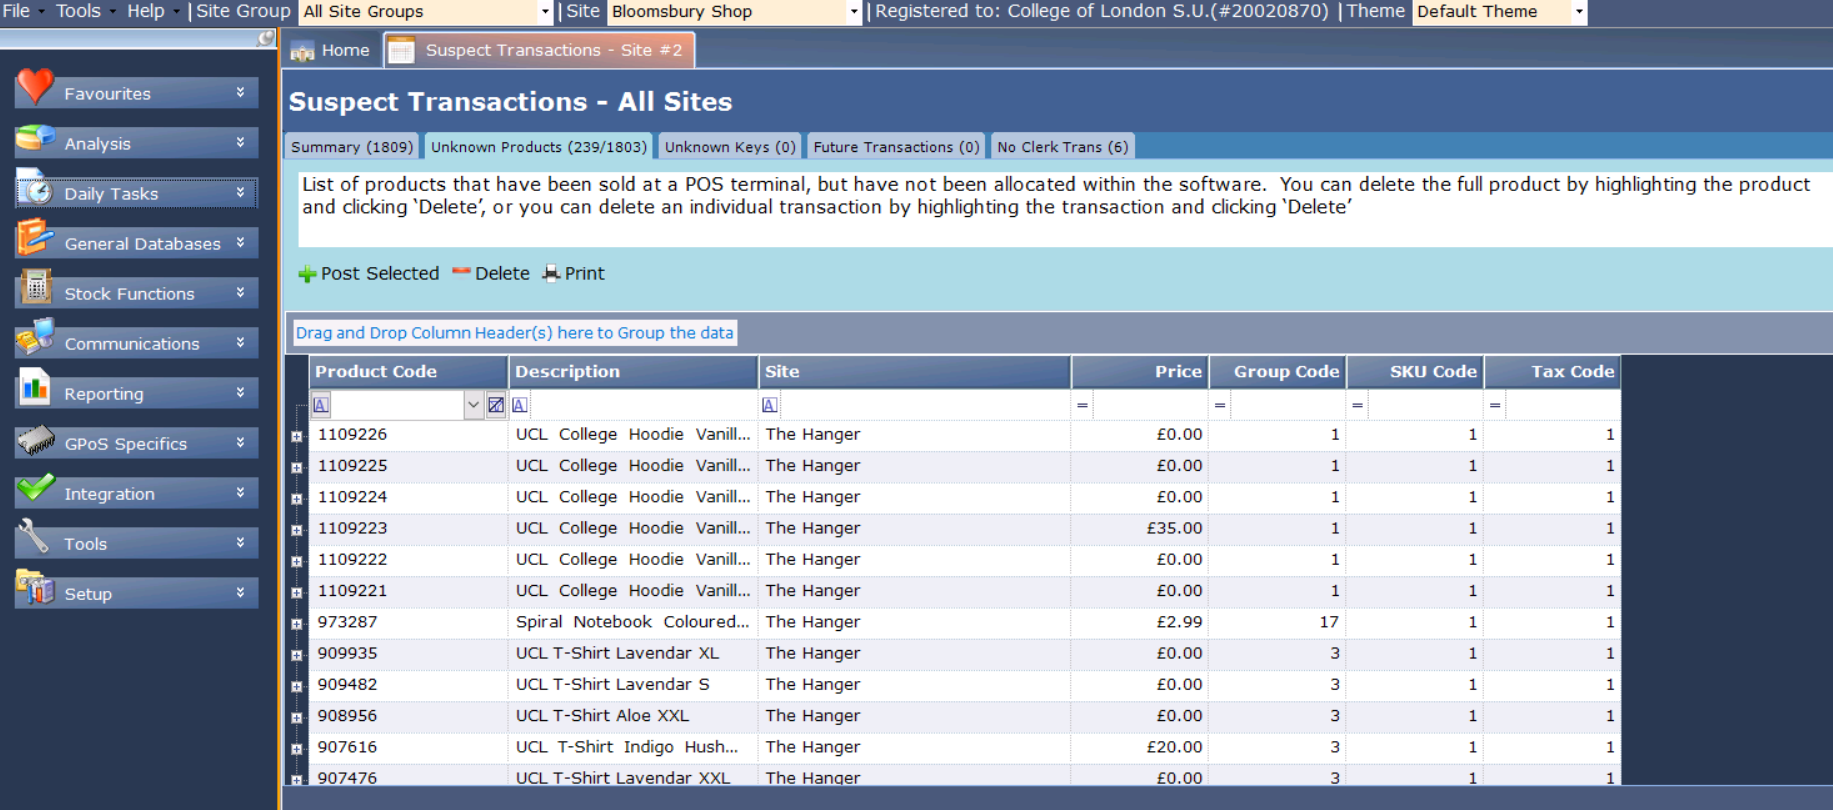The width and height of the screenshot is (1833, 810).
Task: Click Post Selected button
Action: click(x=369, y=274)
